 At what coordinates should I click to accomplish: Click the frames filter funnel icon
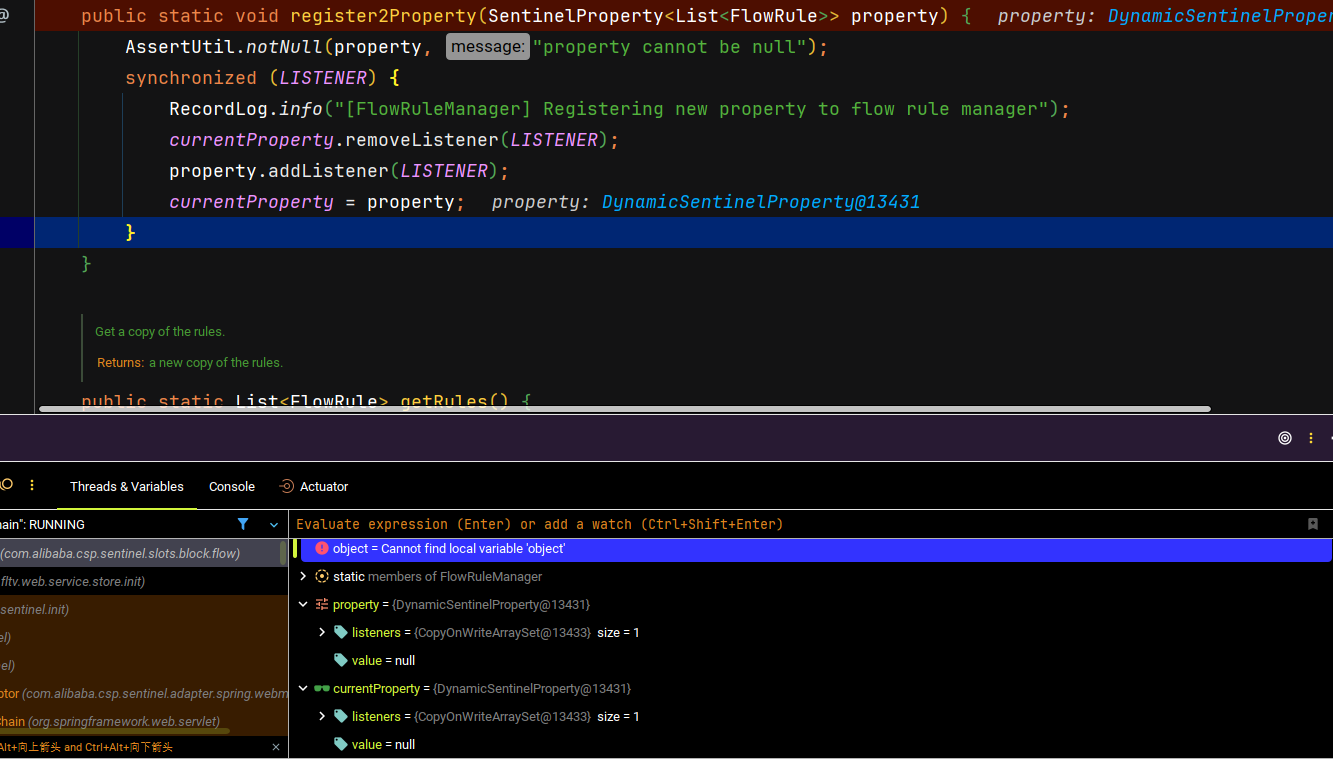(243, 524)
